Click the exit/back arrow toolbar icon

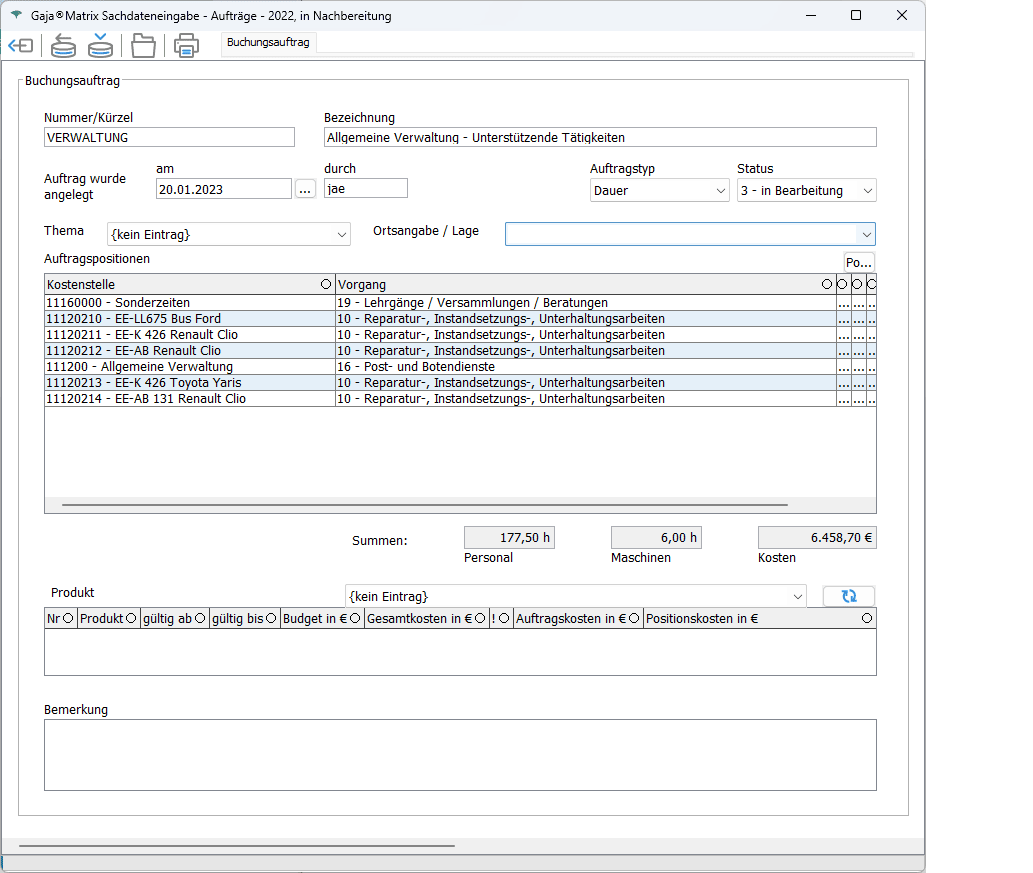[x=21, y=46]
